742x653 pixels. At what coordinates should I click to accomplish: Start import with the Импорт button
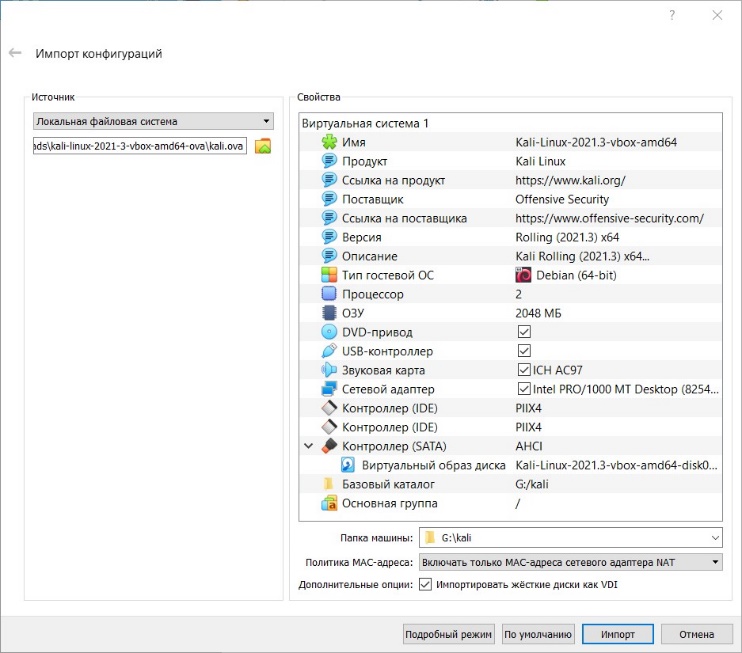click(x=618, y=634)
